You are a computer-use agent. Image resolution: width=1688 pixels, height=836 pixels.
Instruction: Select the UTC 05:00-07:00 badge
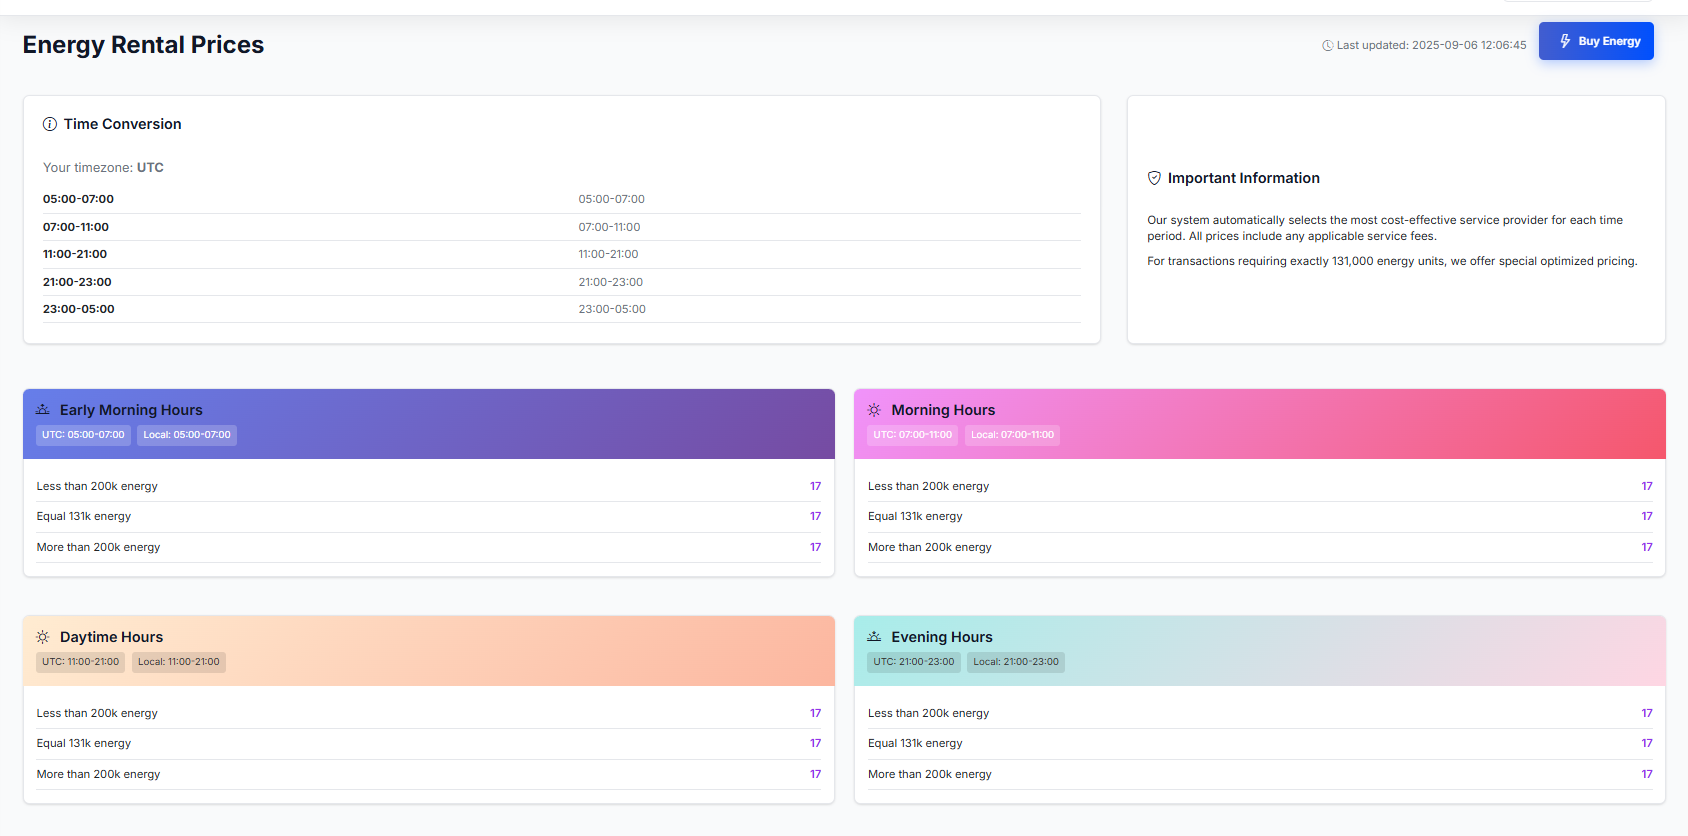point(83,435)
